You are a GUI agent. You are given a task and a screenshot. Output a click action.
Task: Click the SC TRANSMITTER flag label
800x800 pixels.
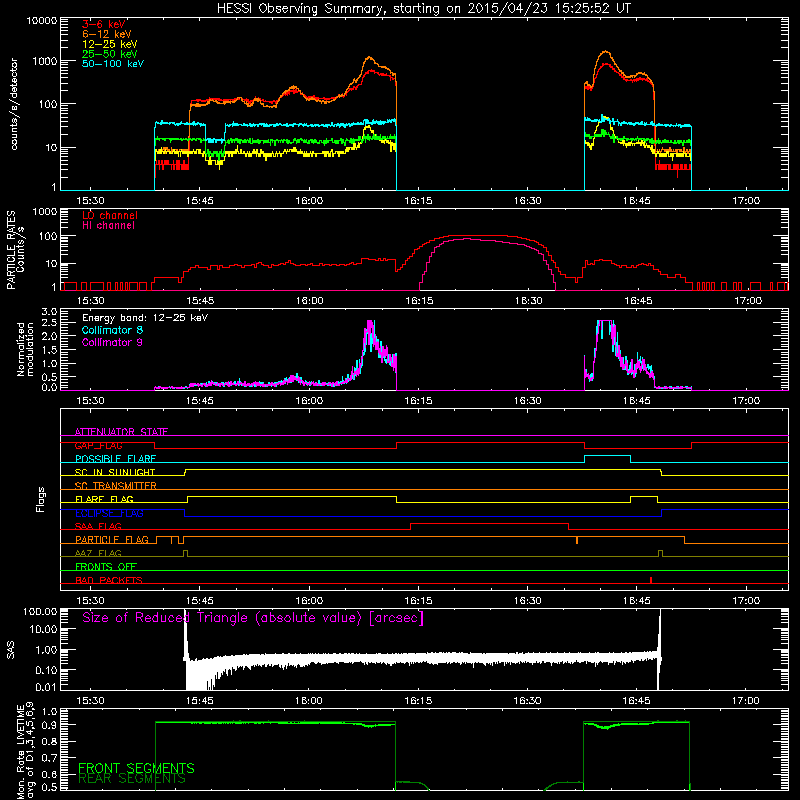tap(116, 486)
